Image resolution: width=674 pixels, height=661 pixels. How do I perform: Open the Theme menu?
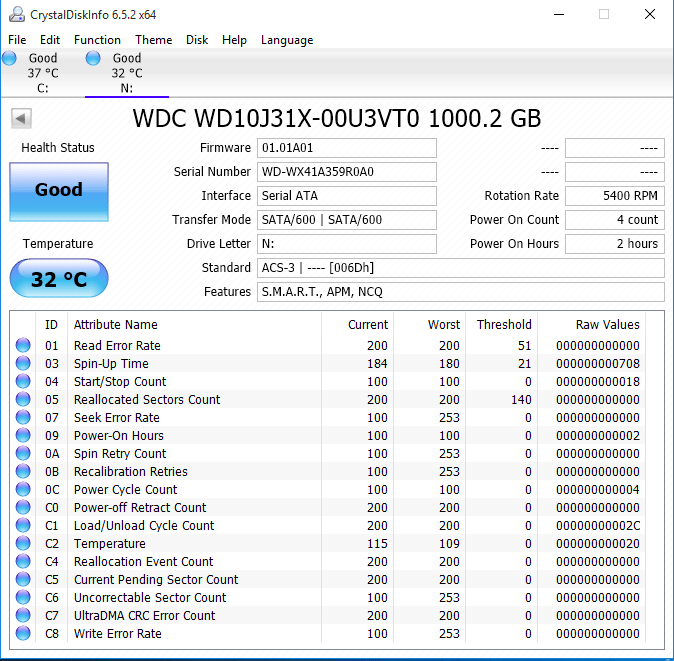pos(153,40)
